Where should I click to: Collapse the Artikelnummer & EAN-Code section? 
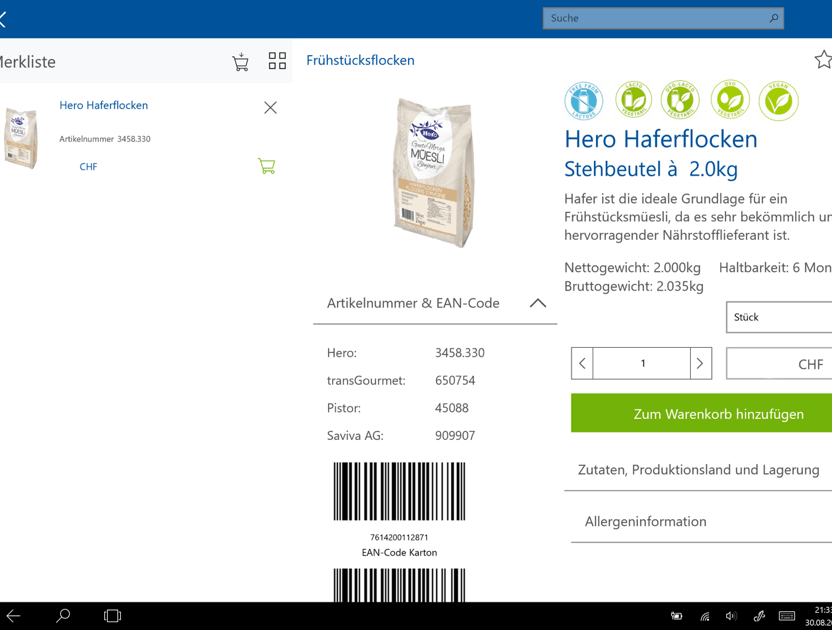tap(538, 303)
